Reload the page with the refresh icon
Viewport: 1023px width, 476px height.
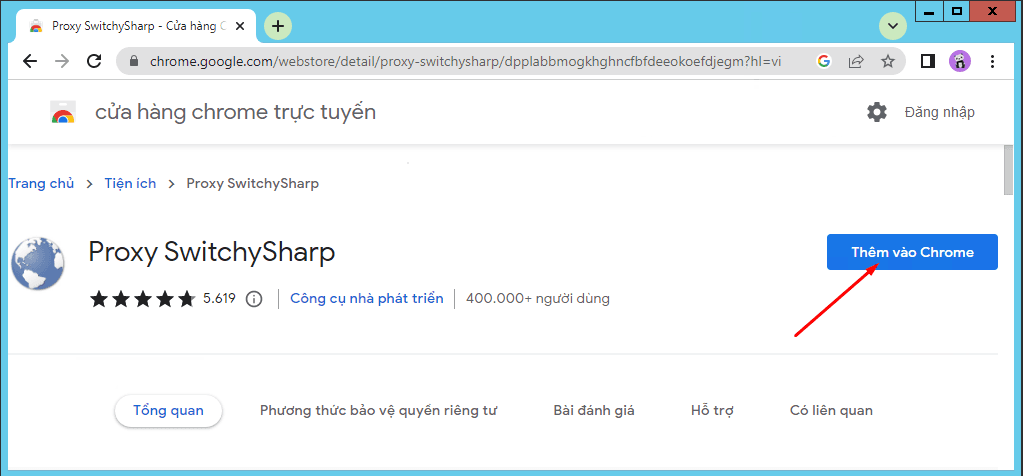(94, 61)
